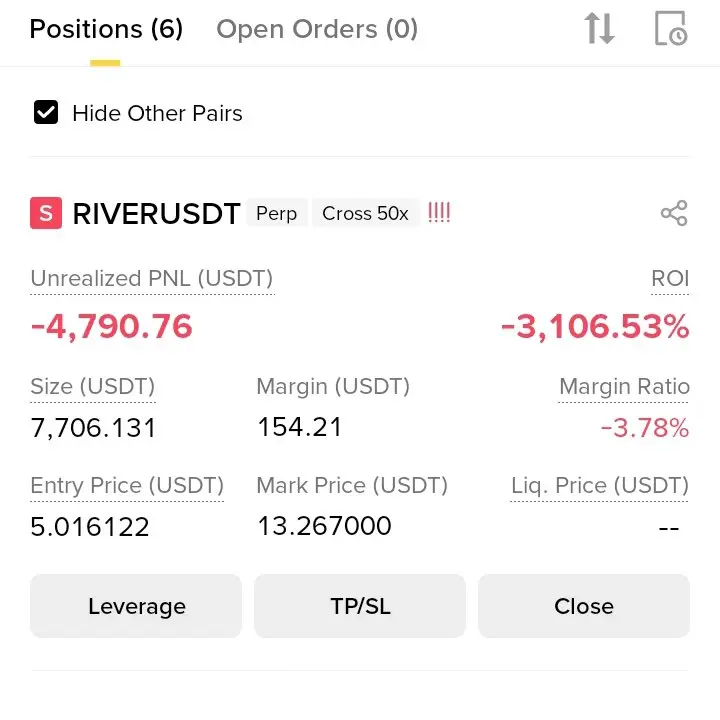Screen dimensions: 720x720
Task: Set TP/SL for the position
Action: coord(360,606)
